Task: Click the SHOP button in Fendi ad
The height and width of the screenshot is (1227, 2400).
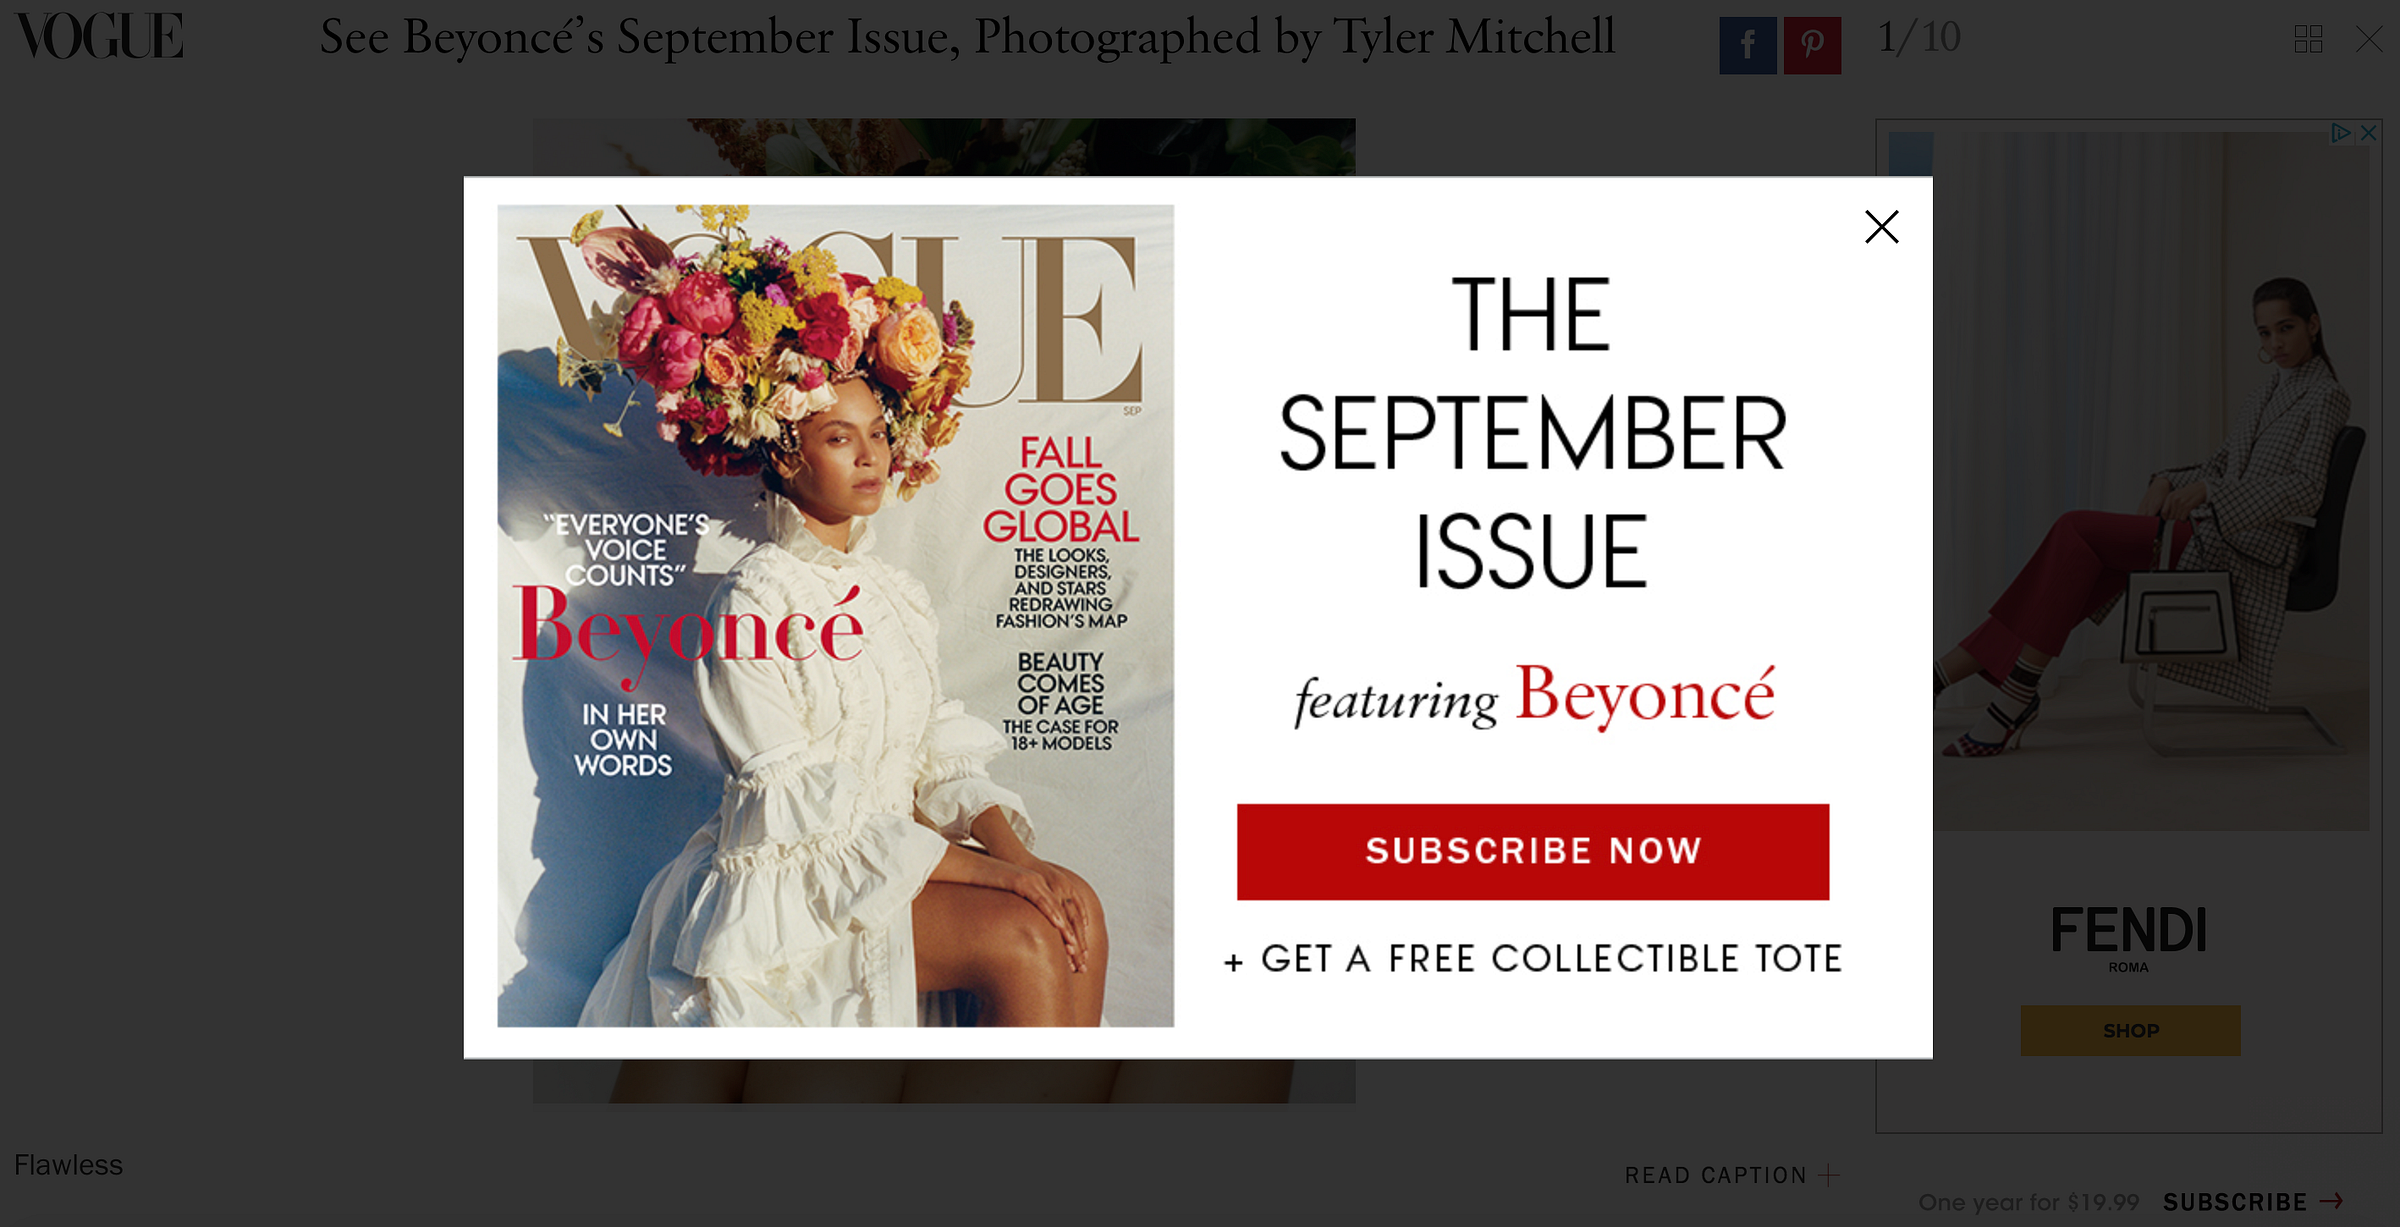Action: pyautogui.click(x=2130, y=1030)
